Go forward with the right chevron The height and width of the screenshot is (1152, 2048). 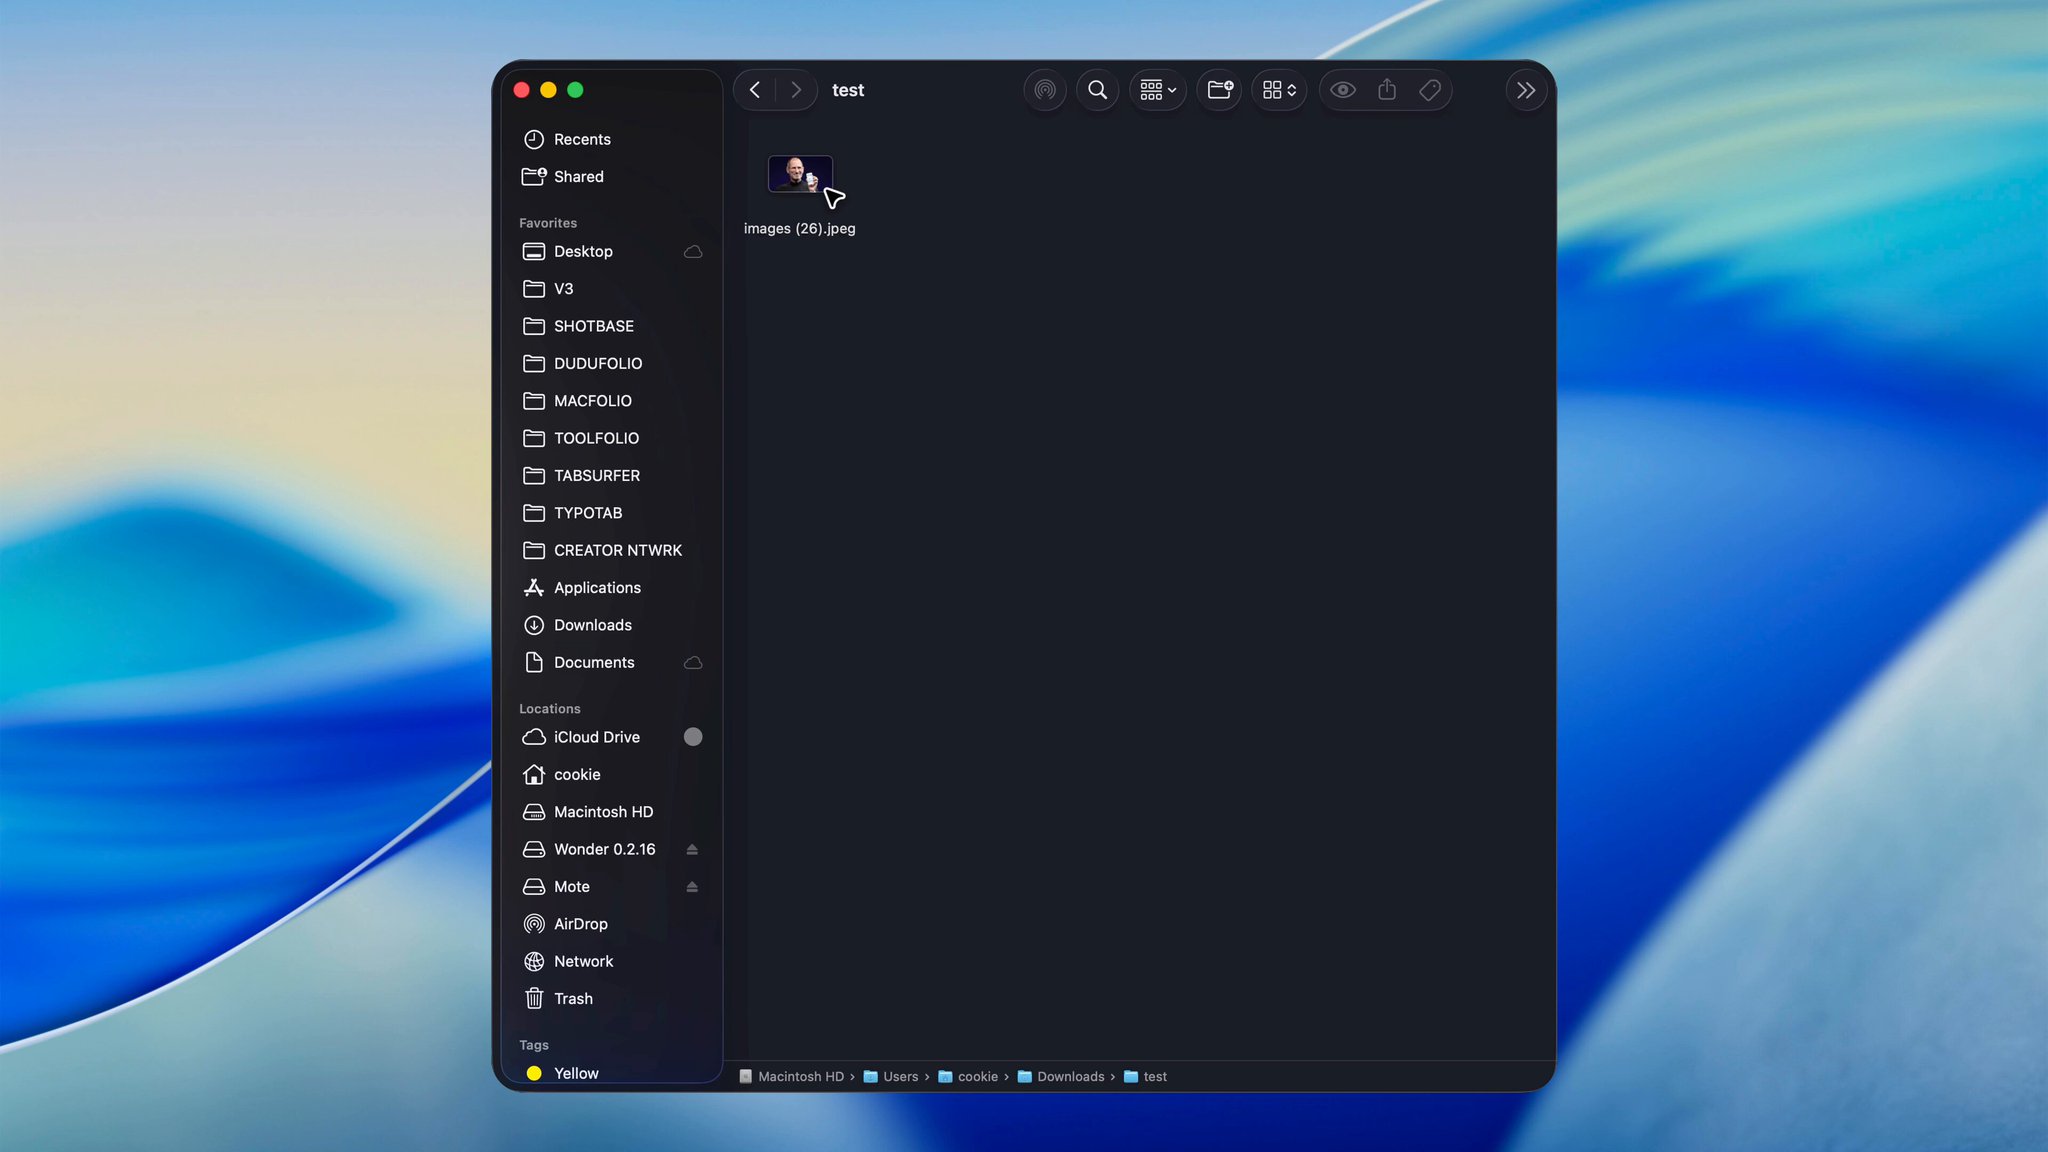point(796,90)
